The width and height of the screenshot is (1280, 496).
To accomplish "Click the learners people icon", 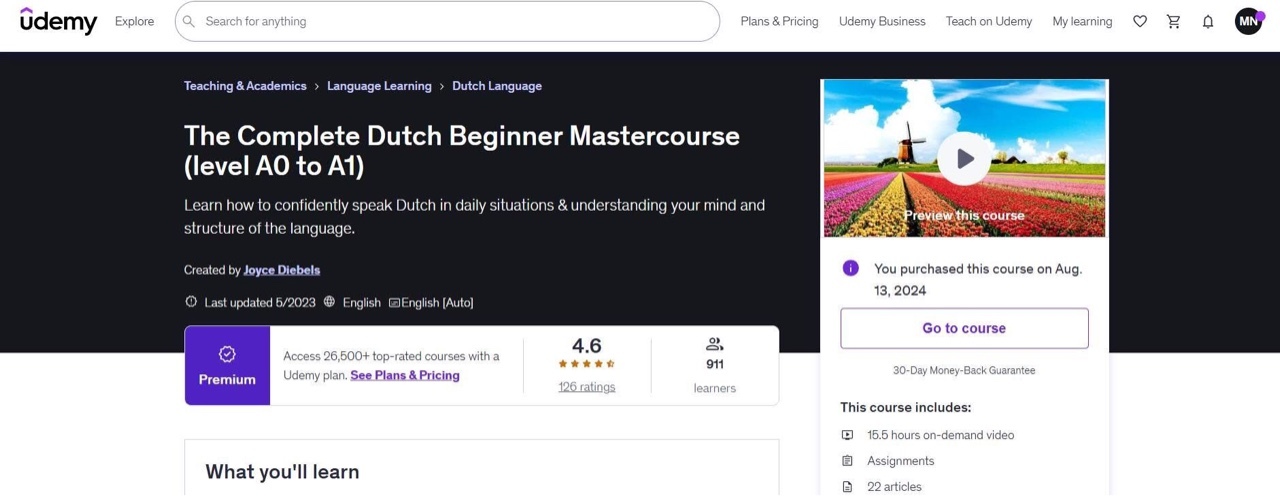I will [x=715, y=344].
